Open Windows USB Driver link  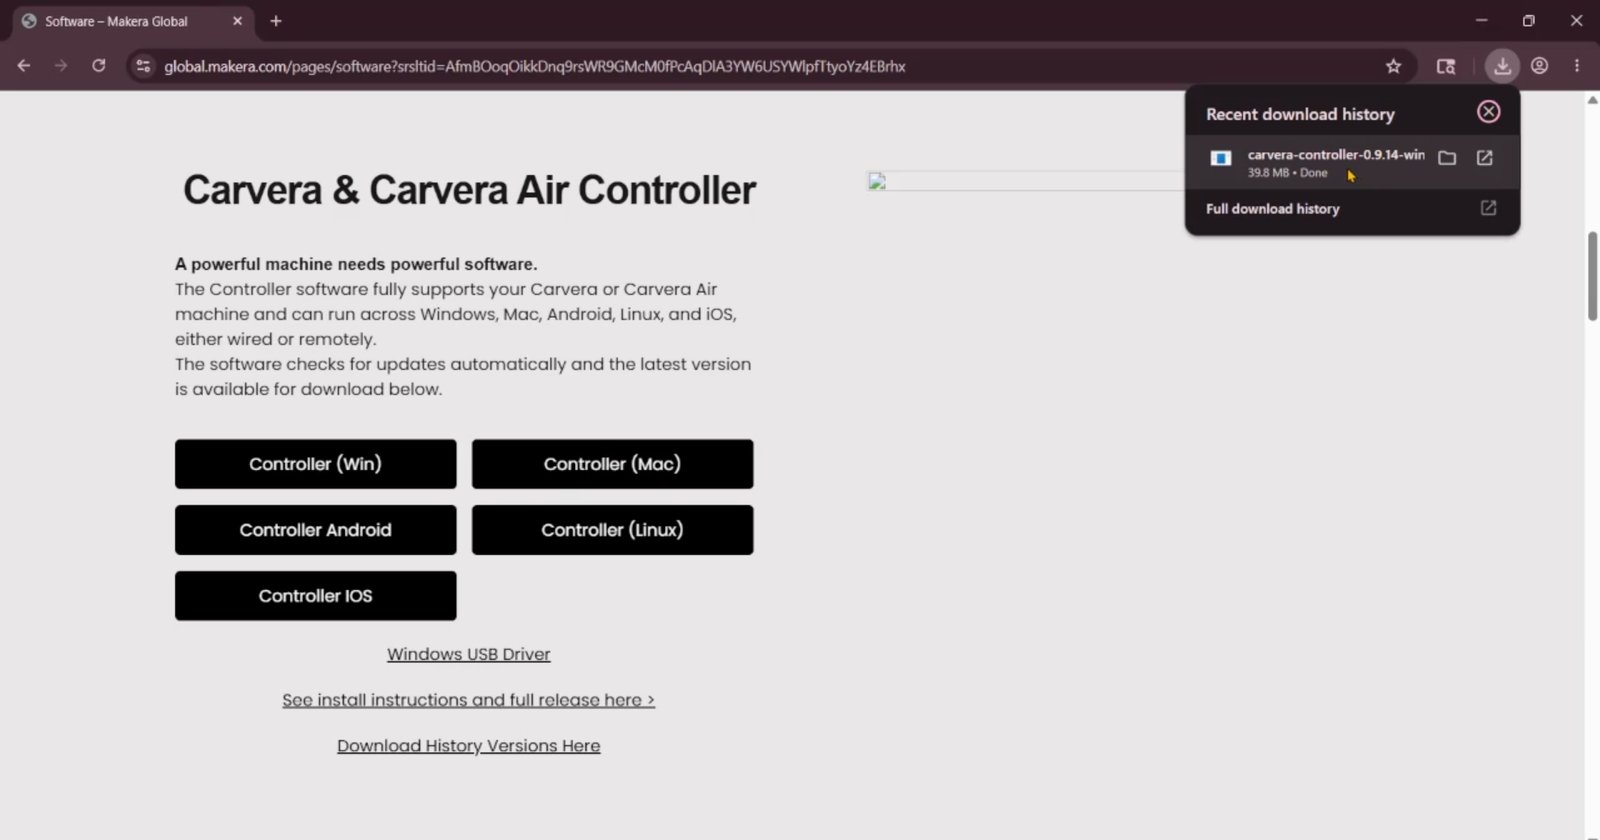coord(468,654)
